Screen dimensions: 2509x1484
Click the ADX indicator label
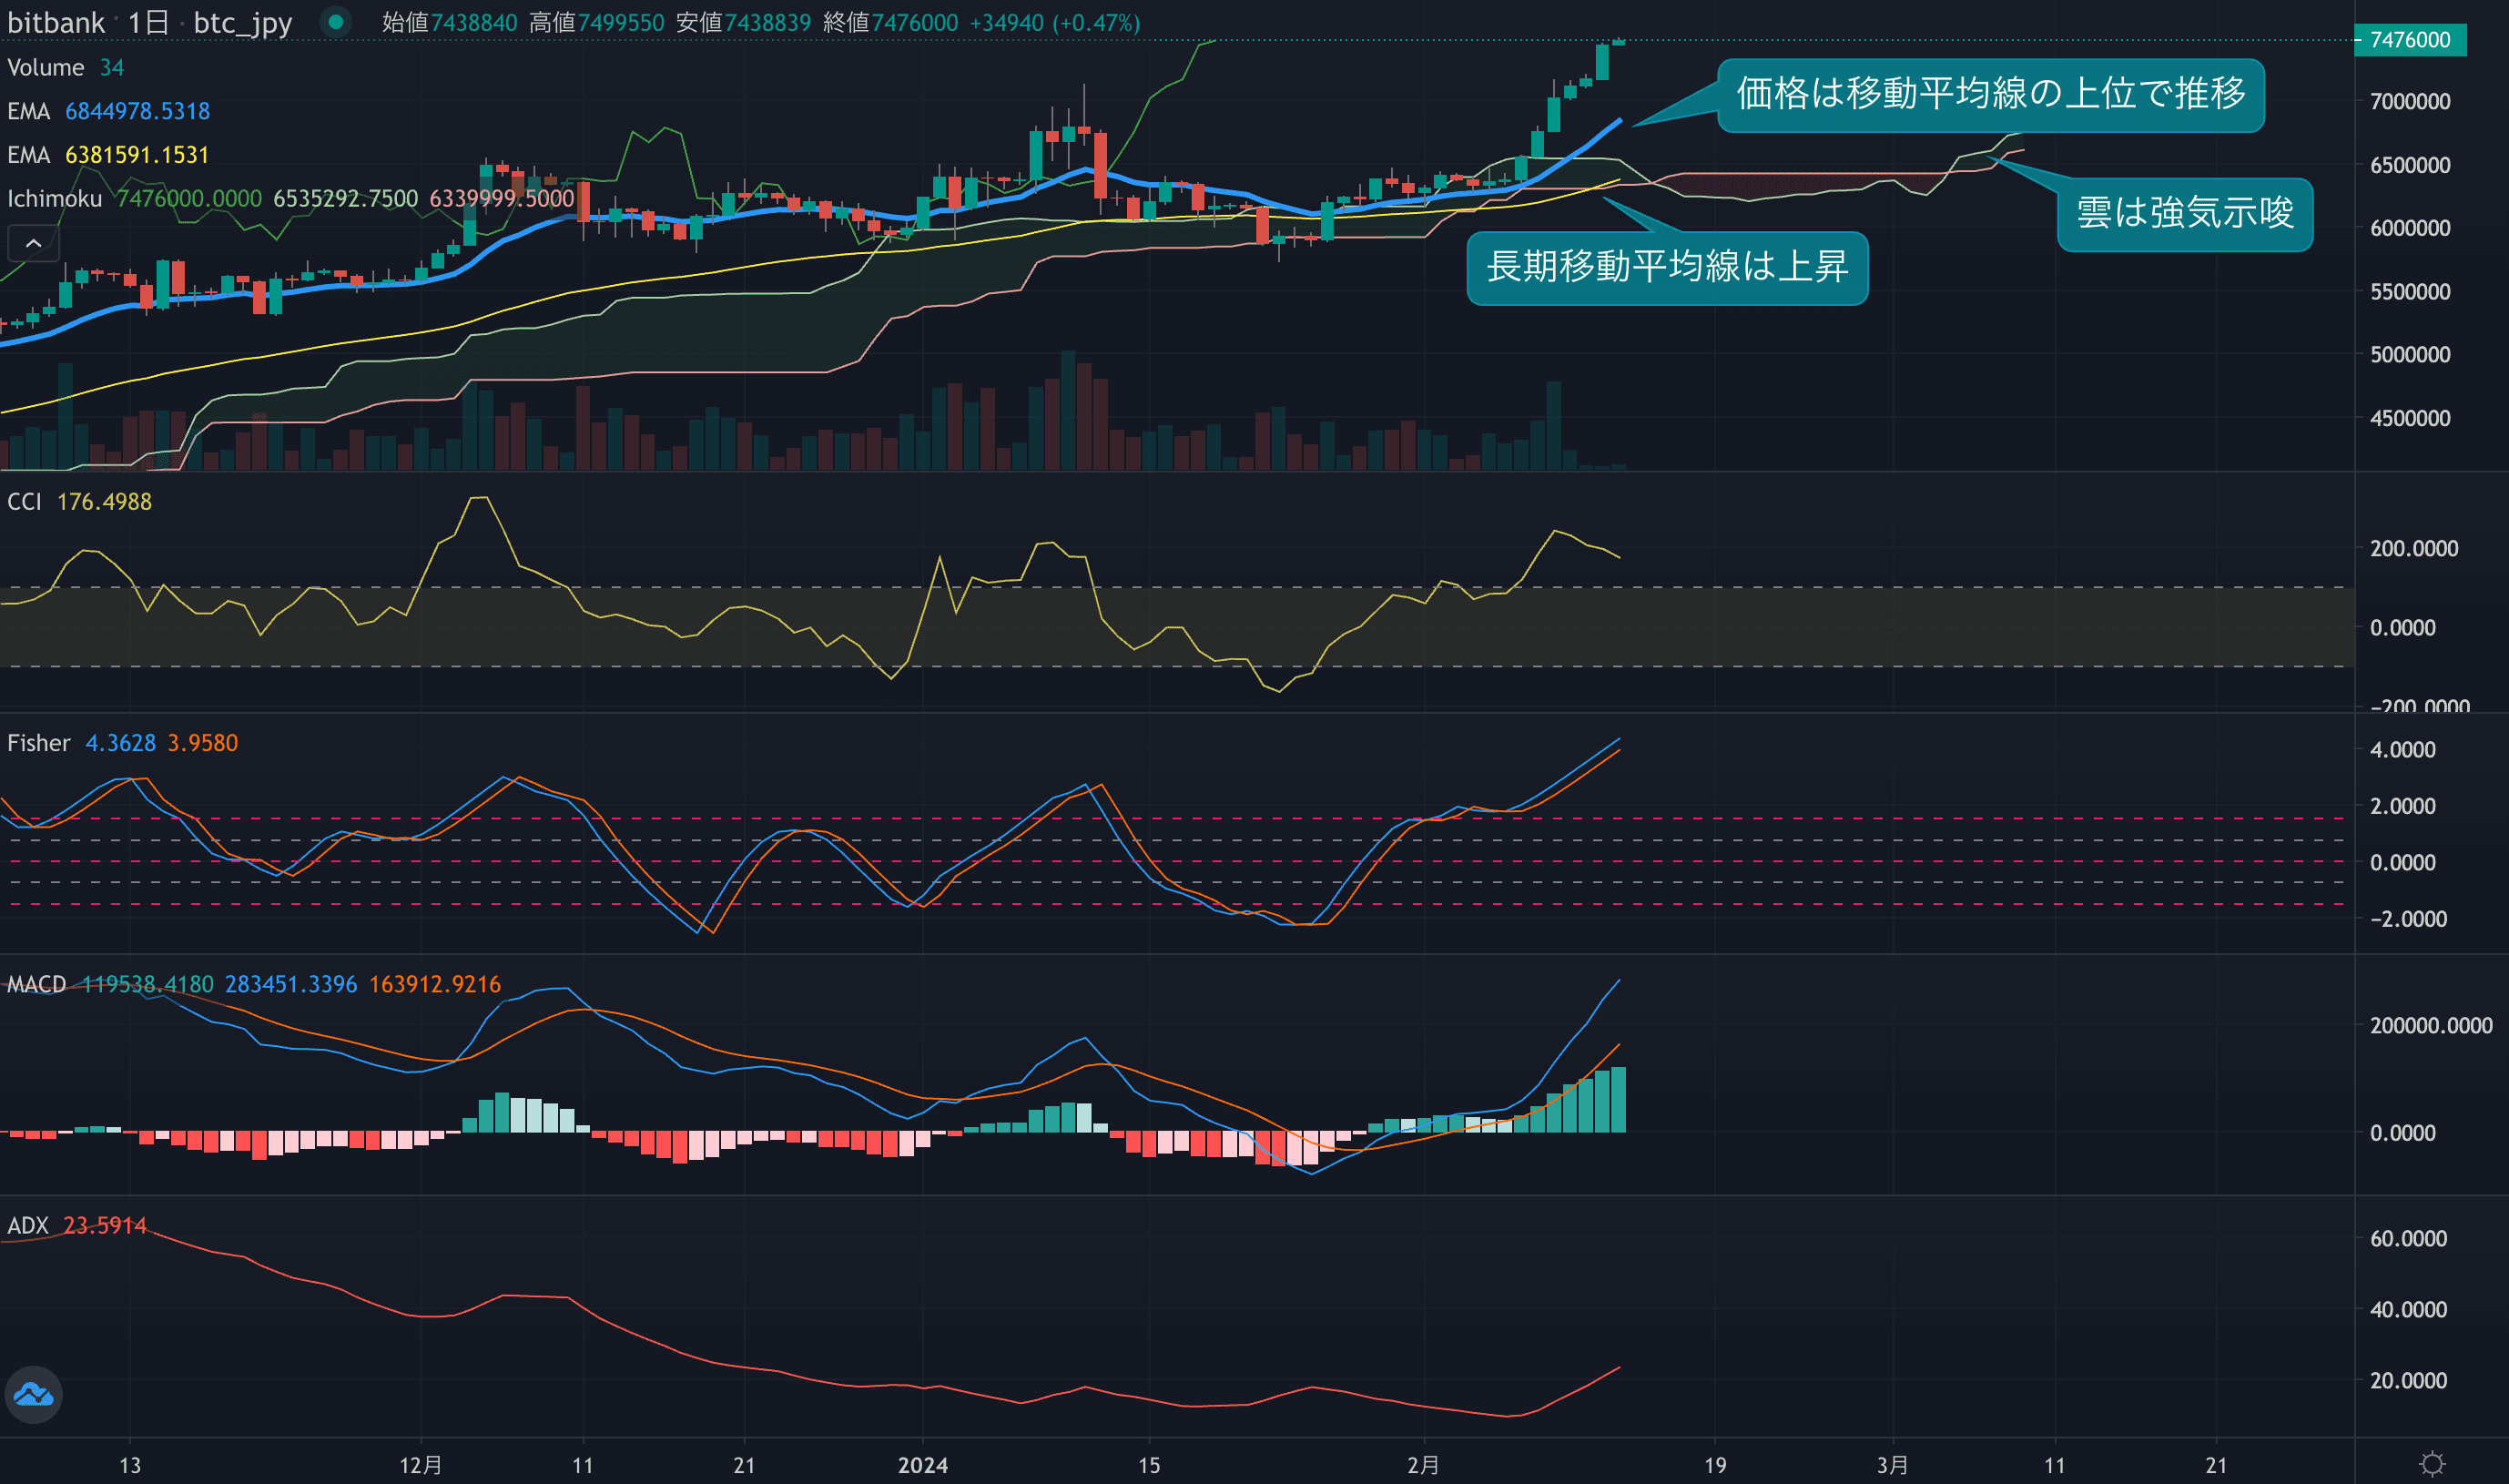tap(27, 1225)
